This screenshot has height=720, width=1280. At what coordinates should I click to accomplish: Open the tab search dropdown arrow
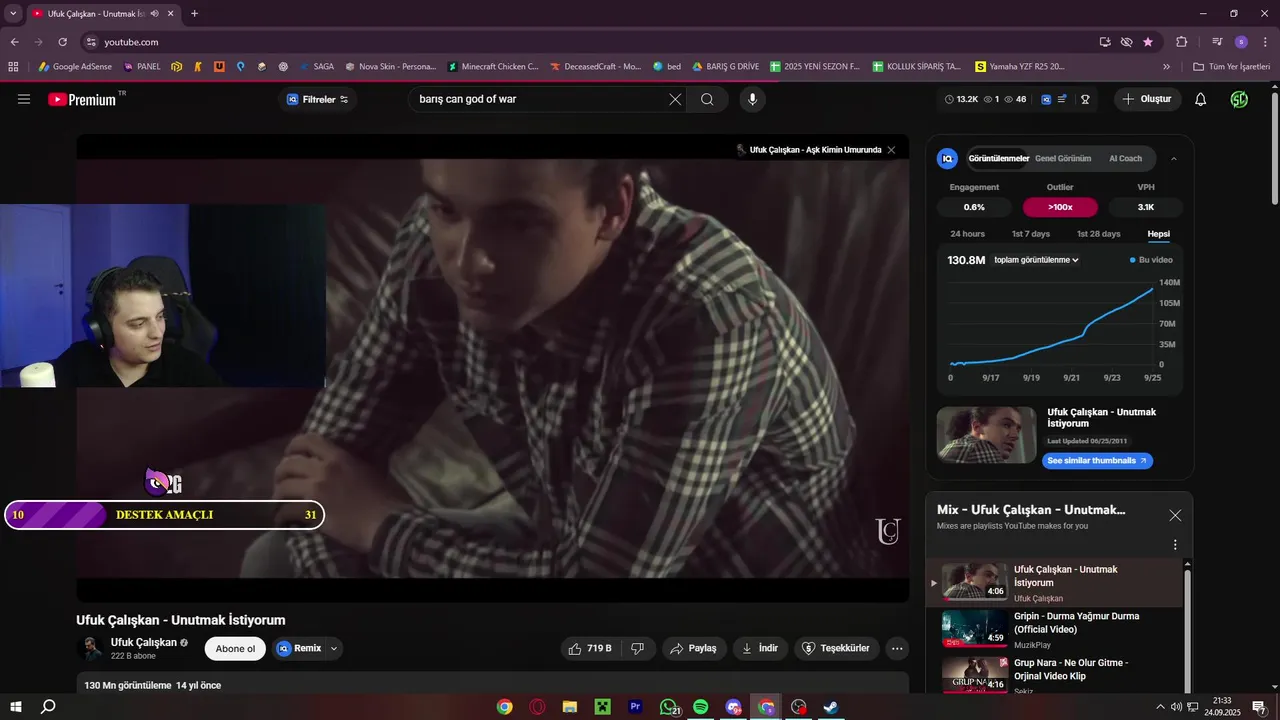point(13,14)
